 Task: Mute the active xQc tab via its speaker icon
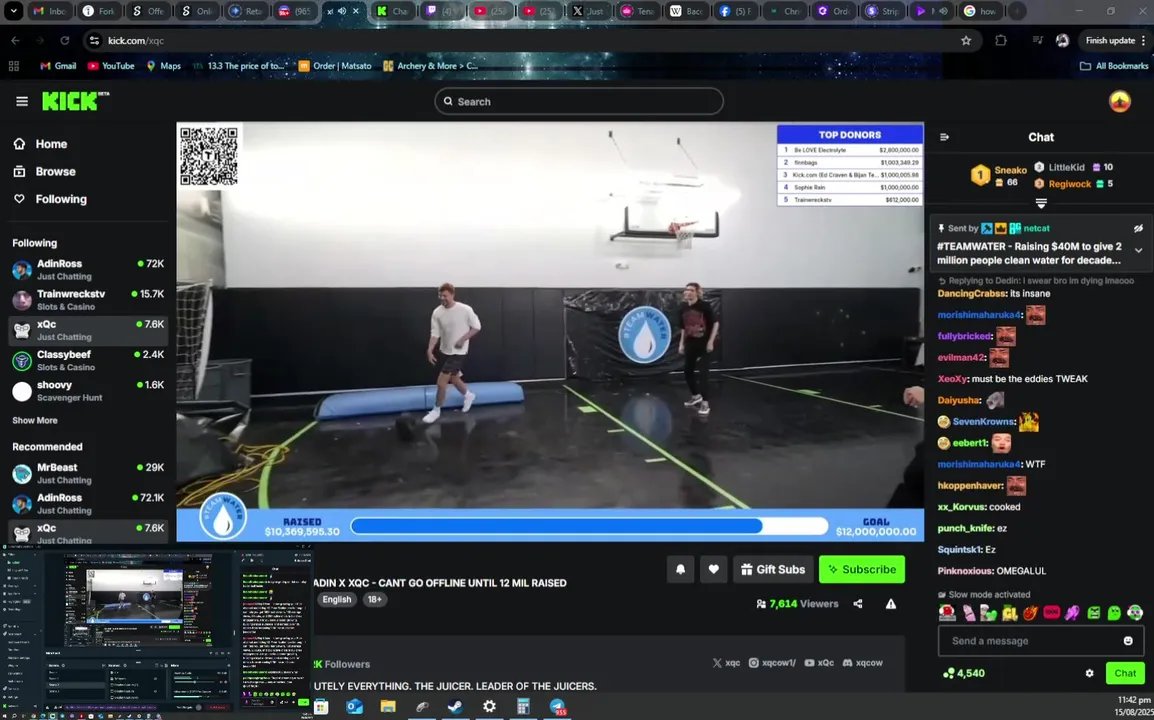[x=342, y=11]
